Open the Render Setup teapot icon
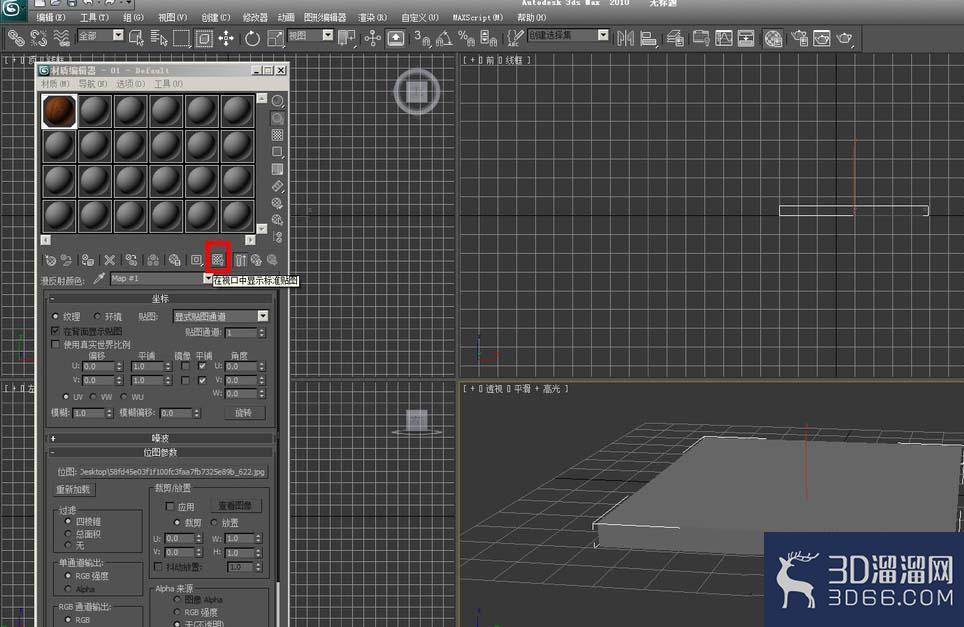This screenshot has width=964, height=627. click(799, 39)
